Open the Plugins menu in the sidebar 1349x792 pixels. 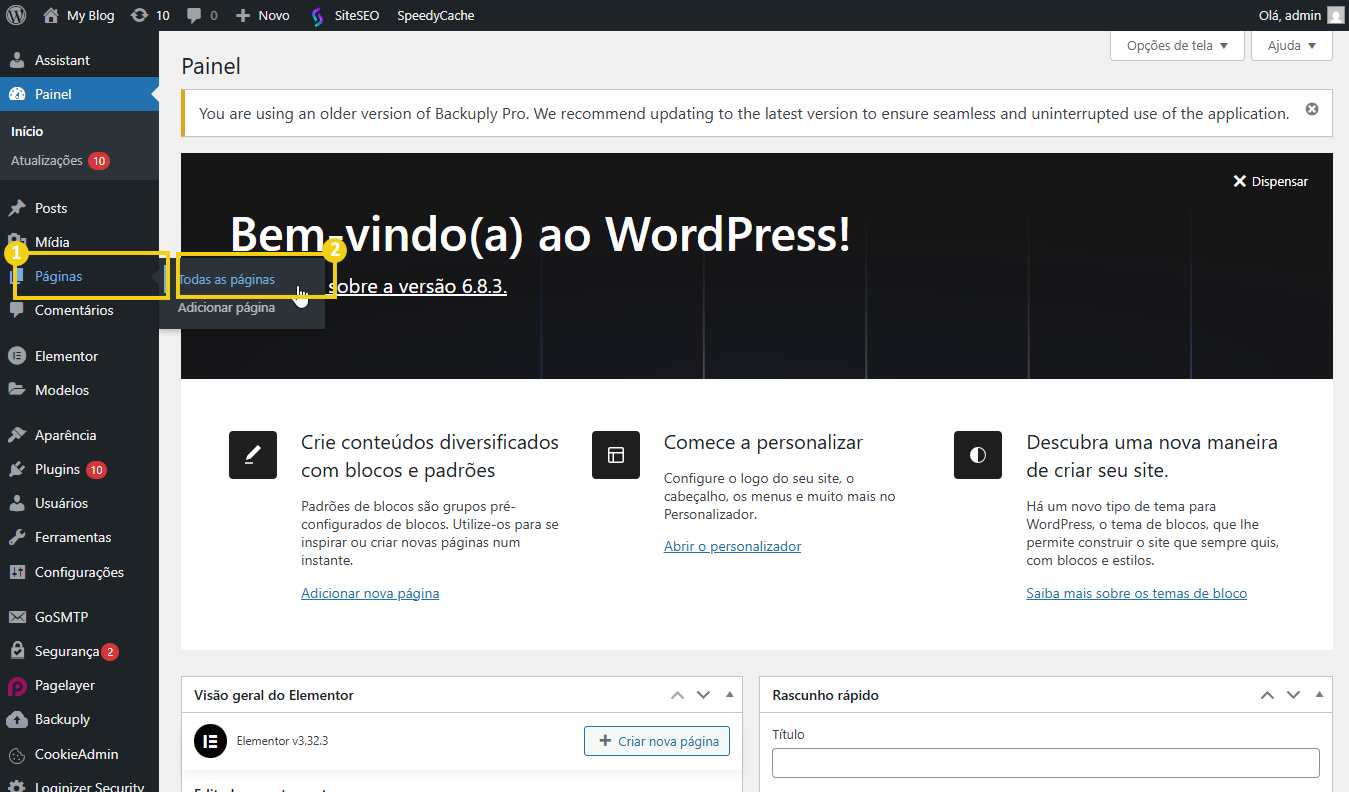coord(57,469)
